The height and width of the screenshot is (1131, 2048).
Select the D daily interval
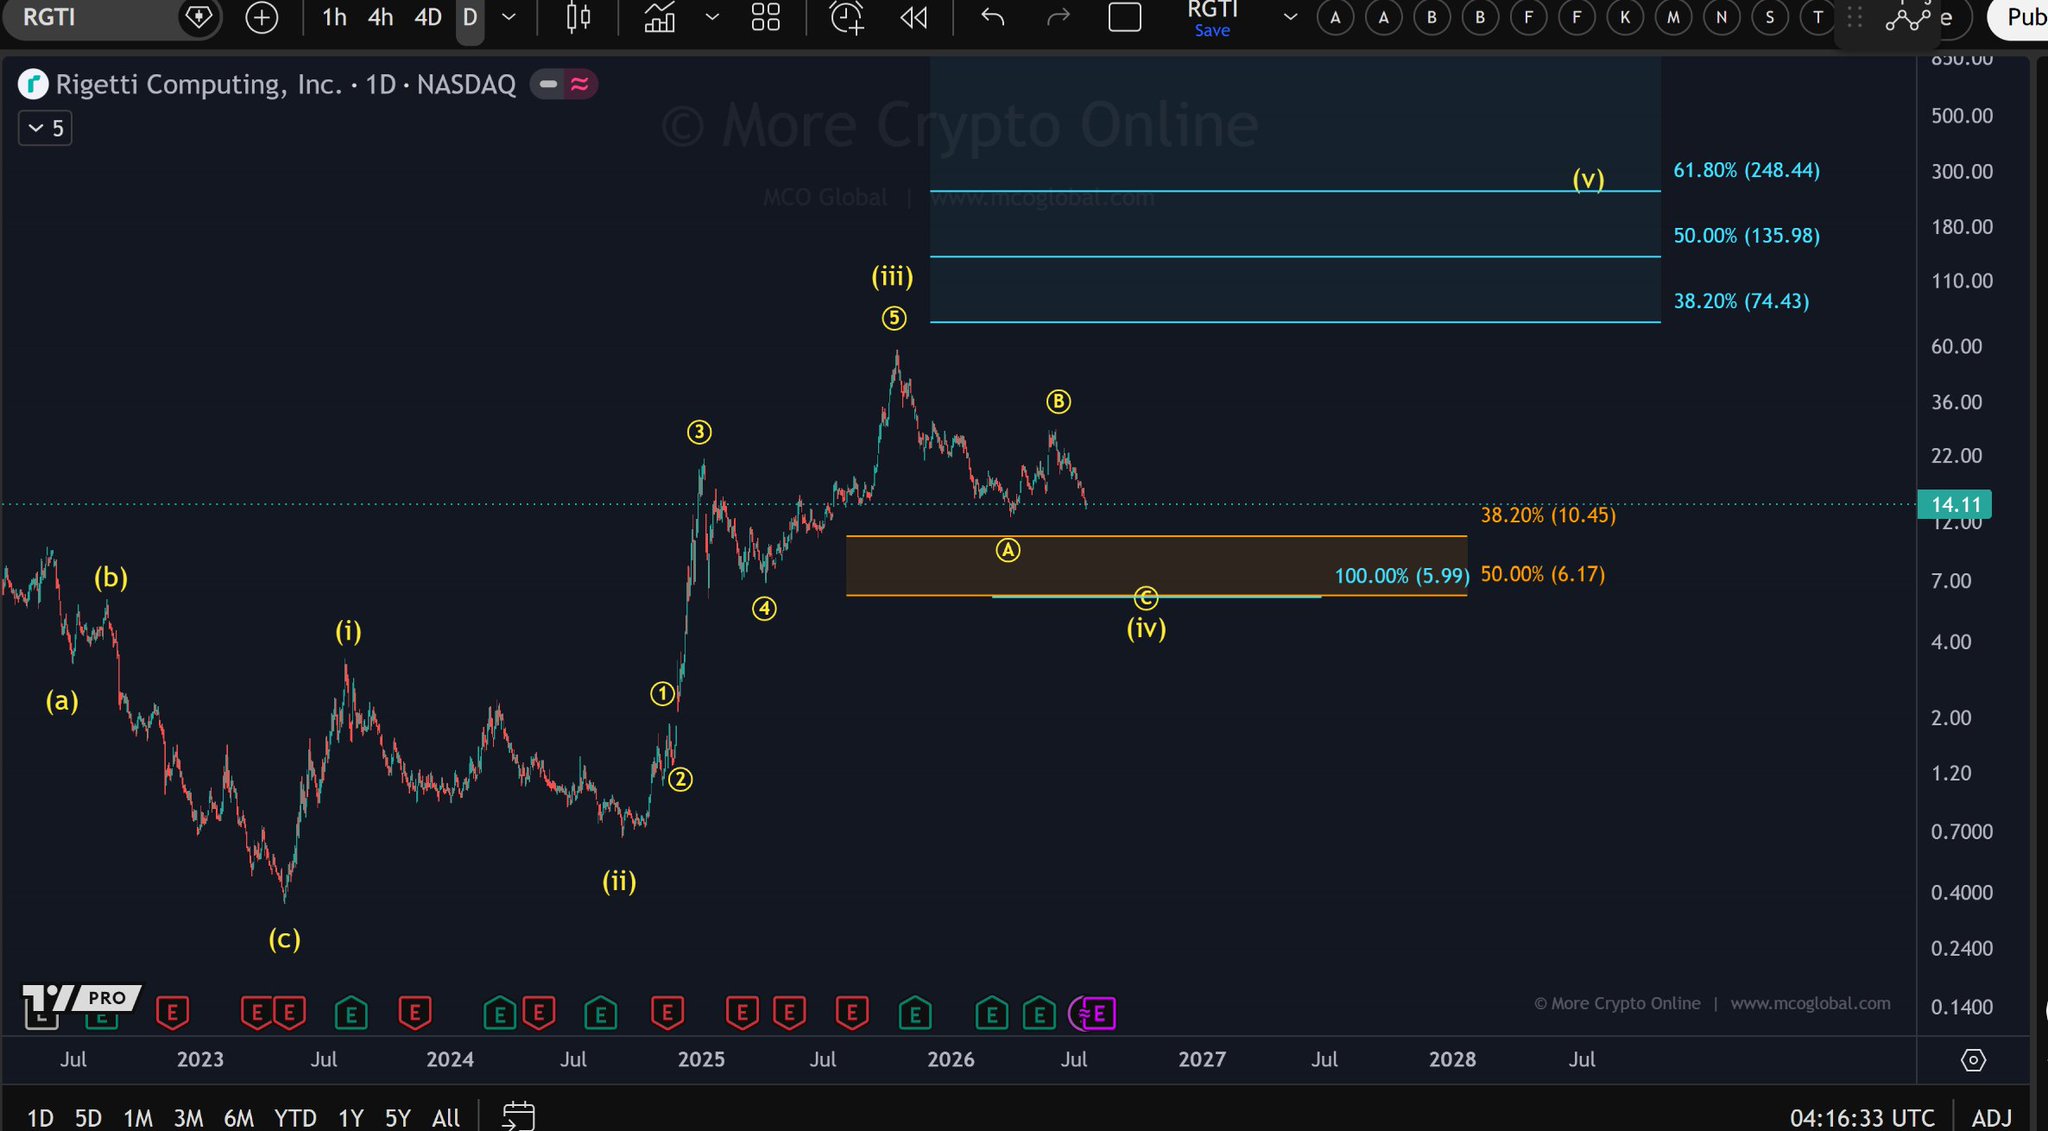pos(470,17)
